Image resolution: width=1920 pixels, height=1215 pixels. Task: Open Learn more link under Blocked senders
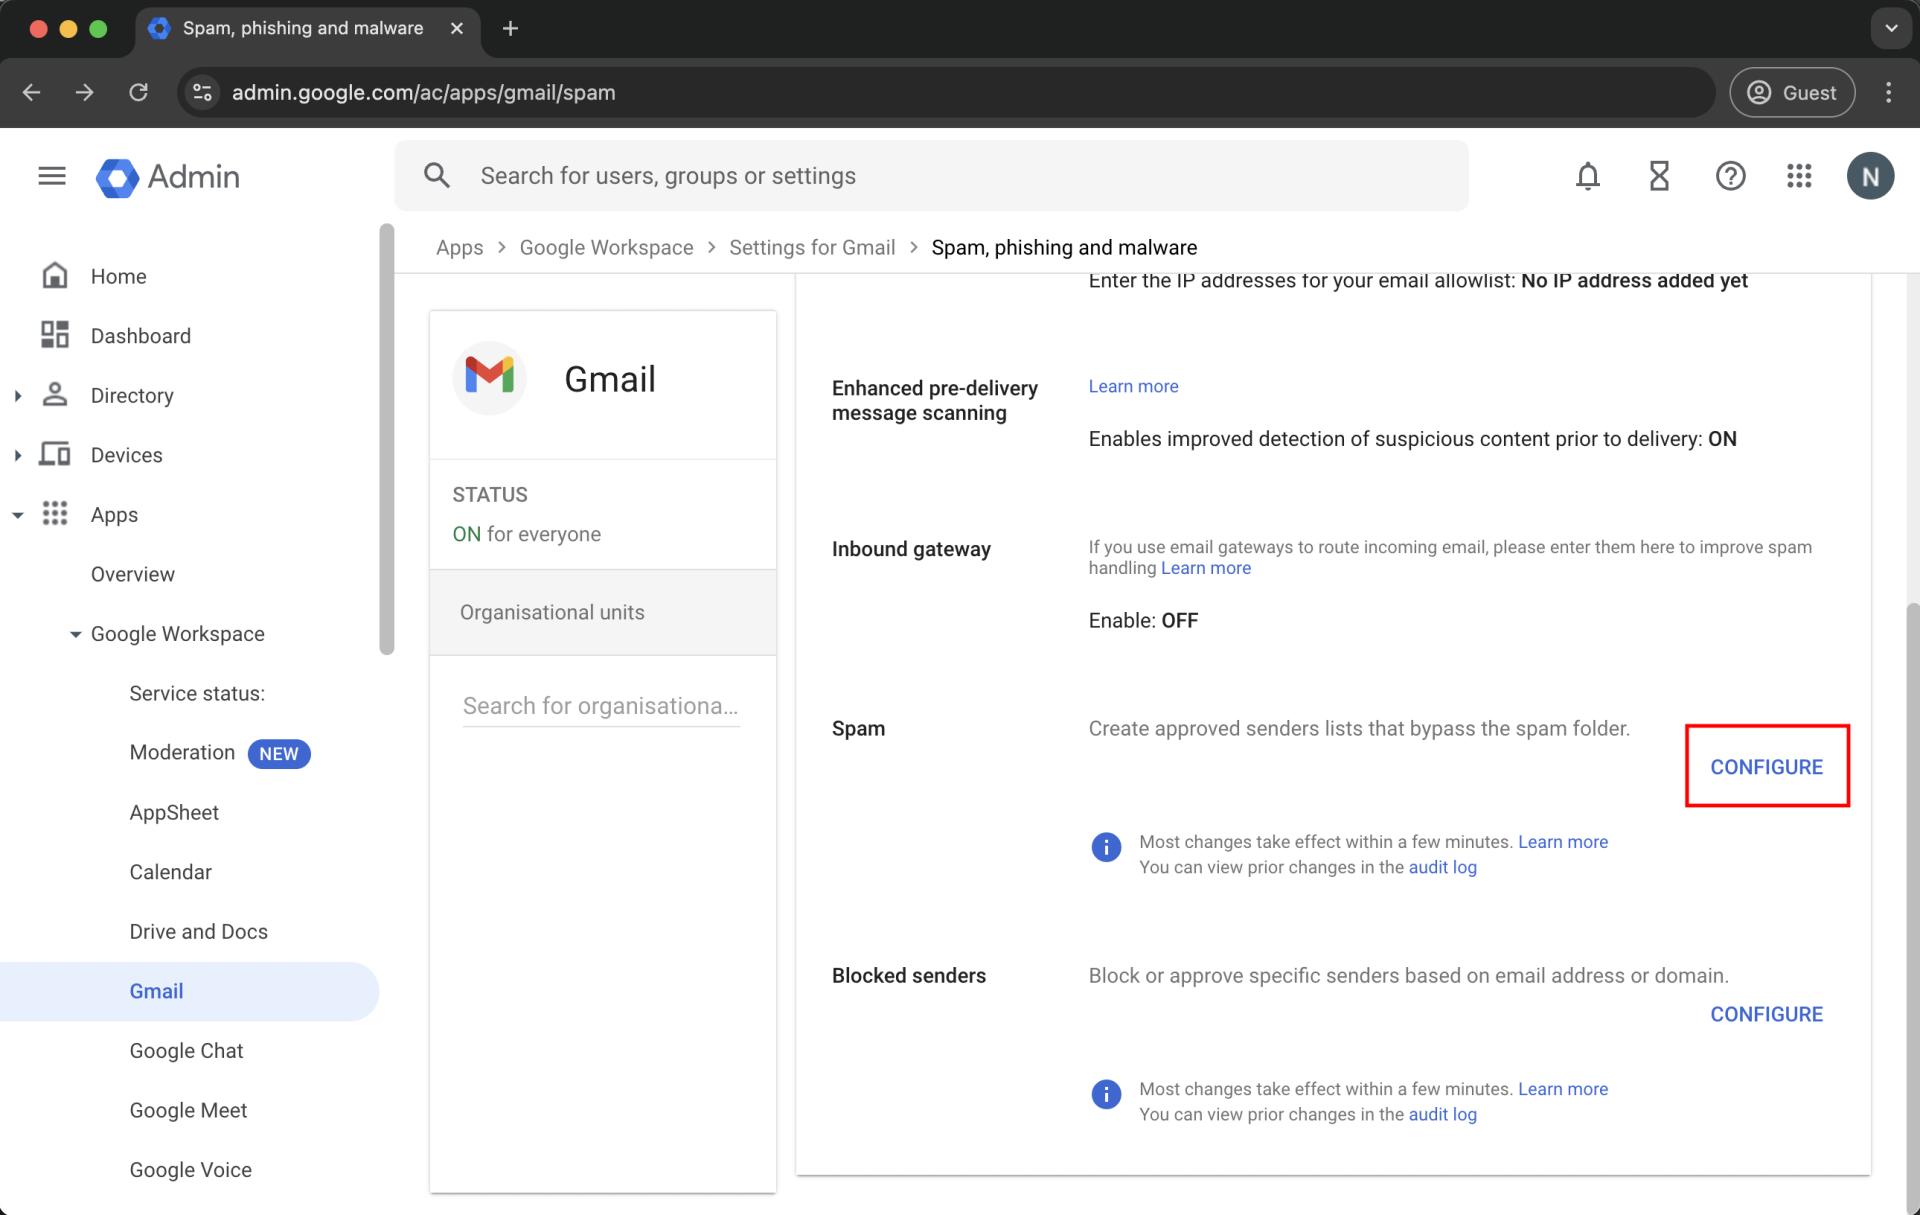click(1563, 1089)
